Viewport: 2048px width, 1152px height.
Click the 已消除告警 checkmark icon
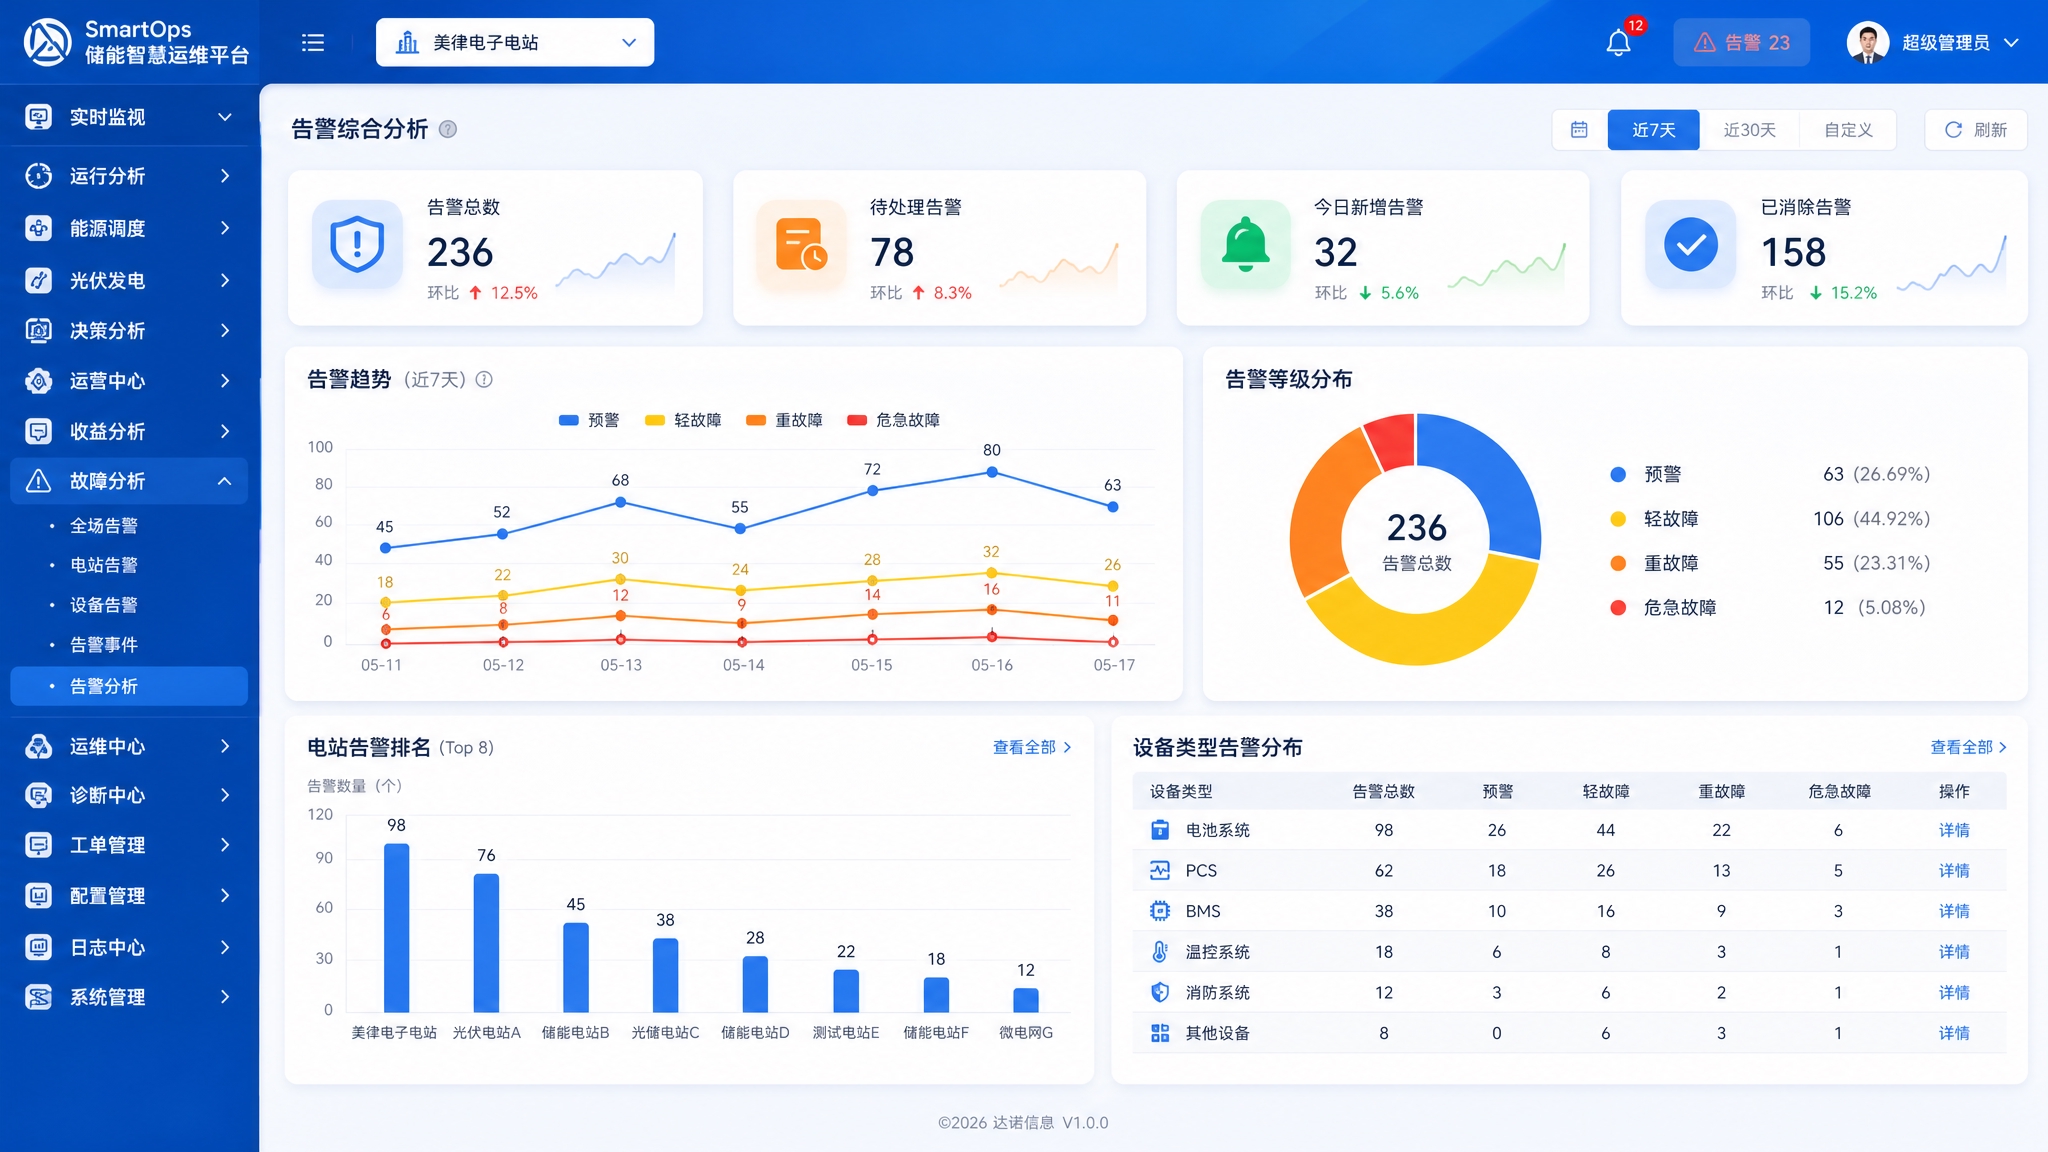pos(1691,245)
